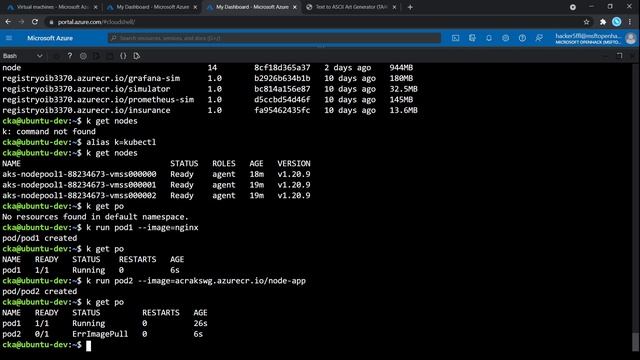This screenshot has height=360, width=640.
Task: Click node name aks-nodepool1-88234673-vmss000001
Action: point(79,185)
